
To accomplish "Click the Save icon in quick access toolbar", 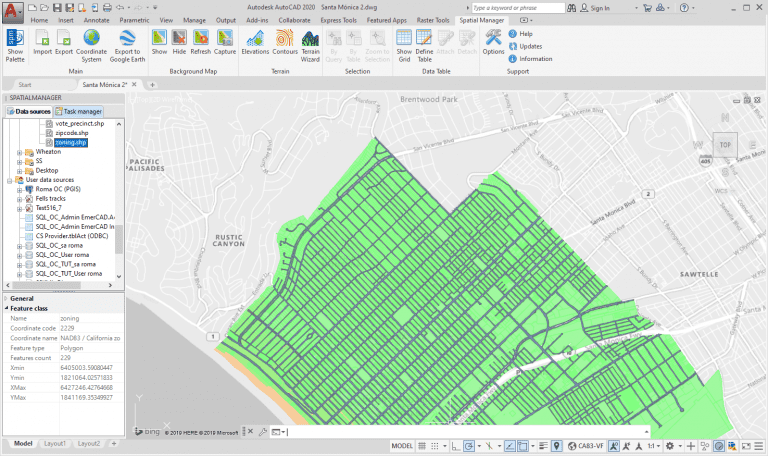I will tap(57, 7).
